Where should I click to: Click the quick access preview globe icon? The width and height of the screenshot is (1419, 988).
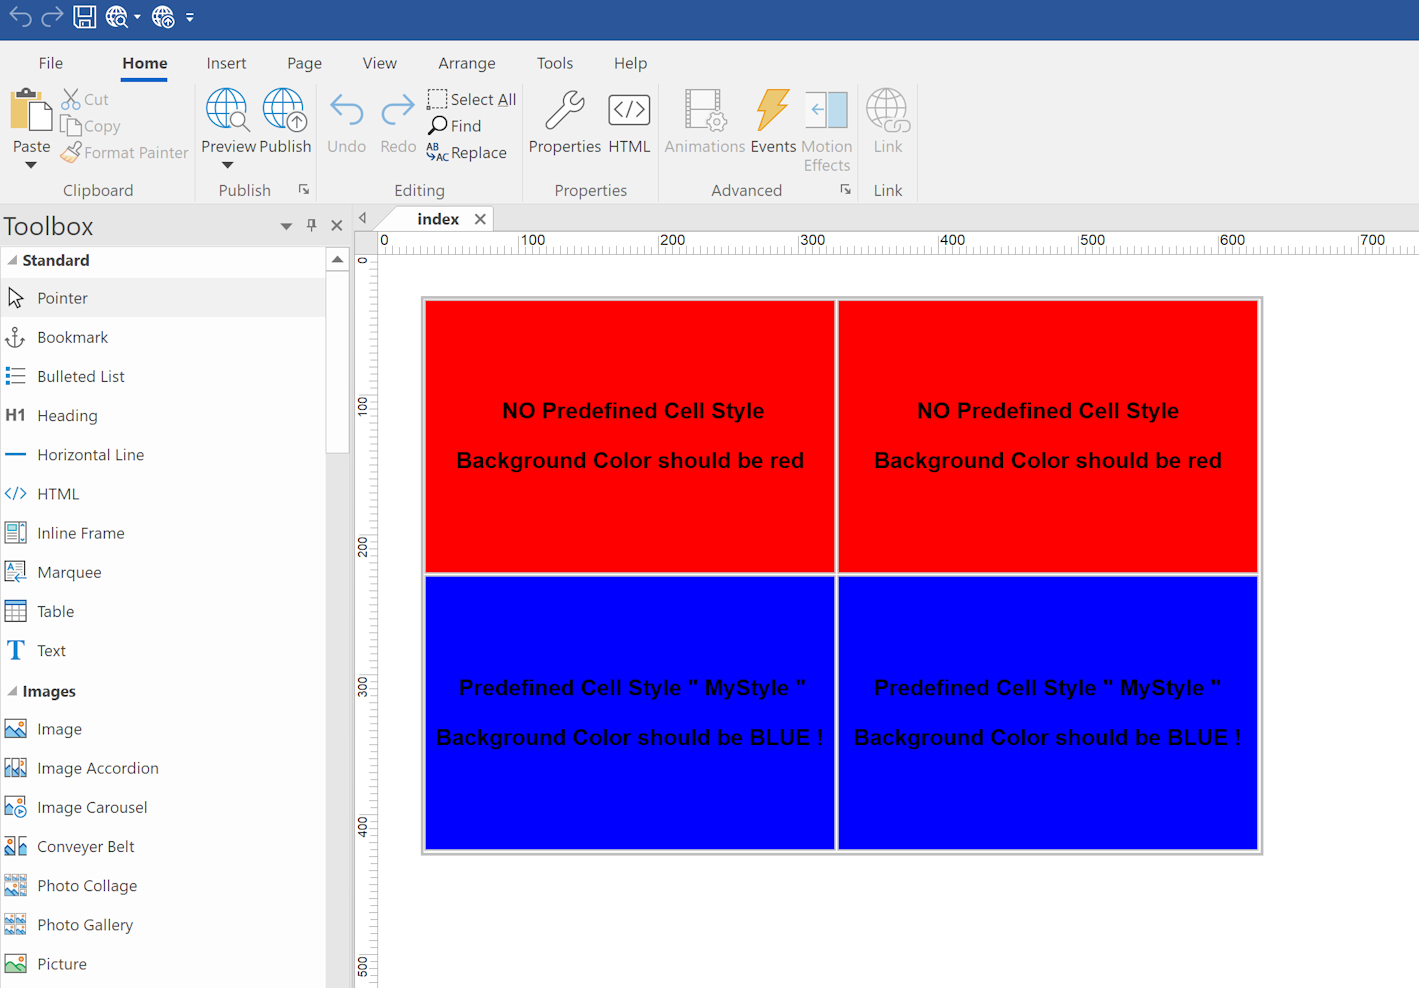(x=117, y=17)
